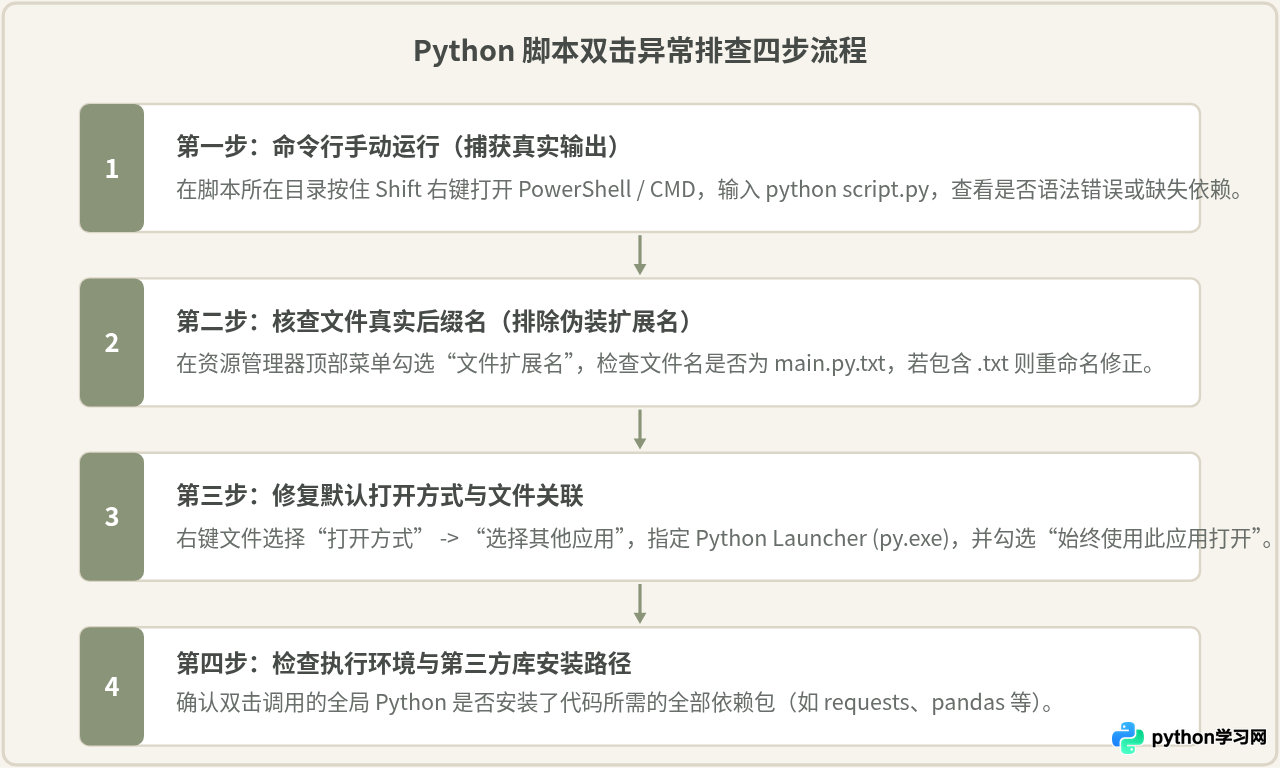Select heading '第三步：修复默认打开方式与文件关联'
Screen dimensions: 1280x768
tap(380, 496)
